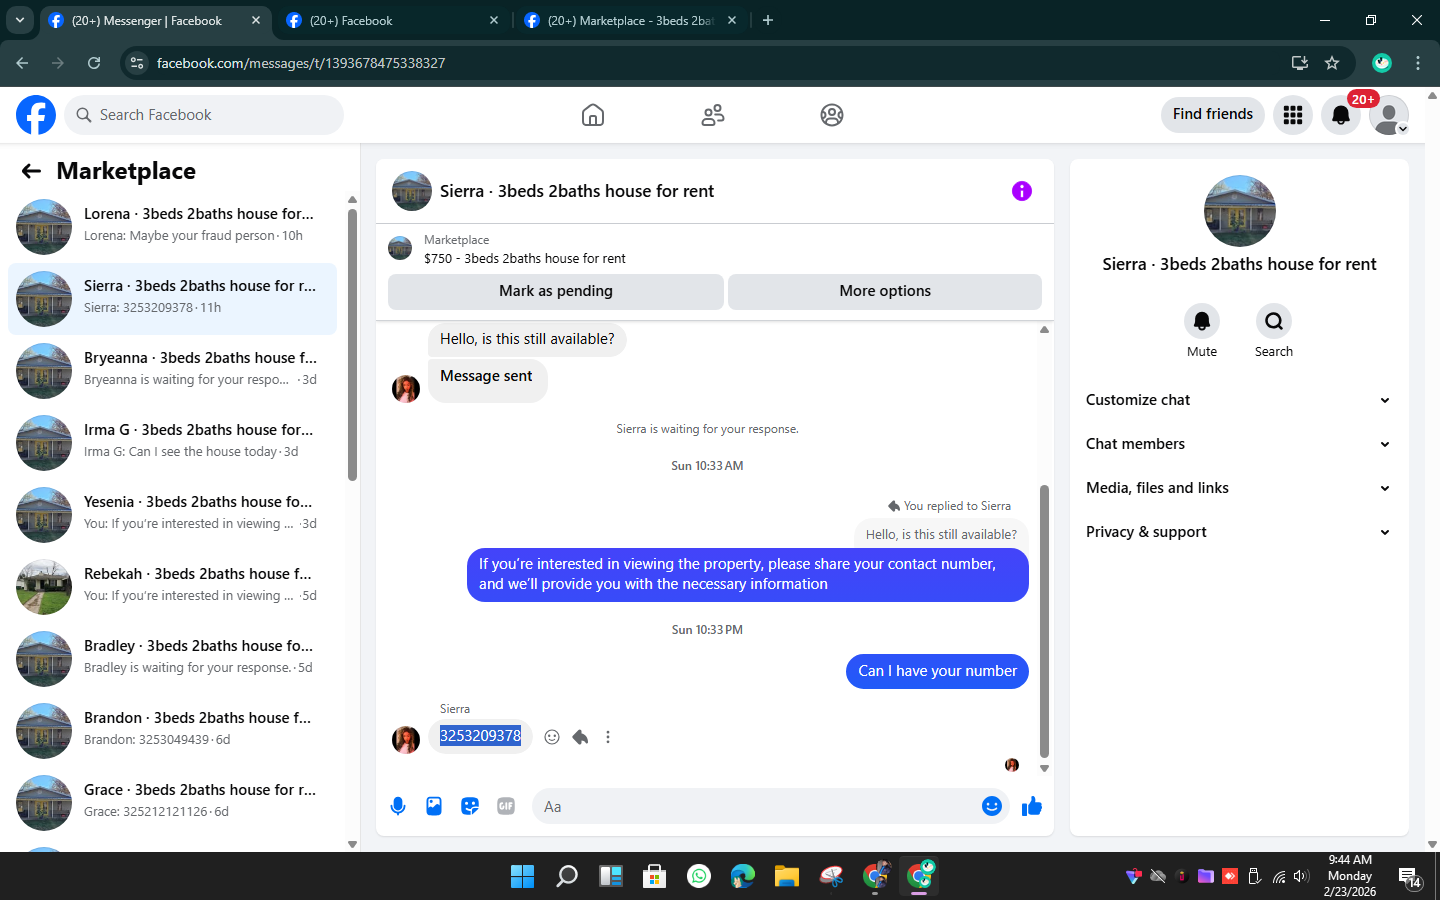Open the Irma G conversation
This screenshot has height=900, width=1440.
point(172,443)
